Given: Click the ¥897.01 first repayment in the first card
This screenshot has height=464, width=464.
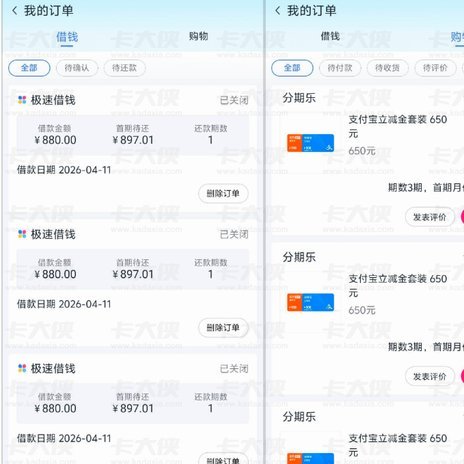Looking at the screenshot, I should click(133, 140).
